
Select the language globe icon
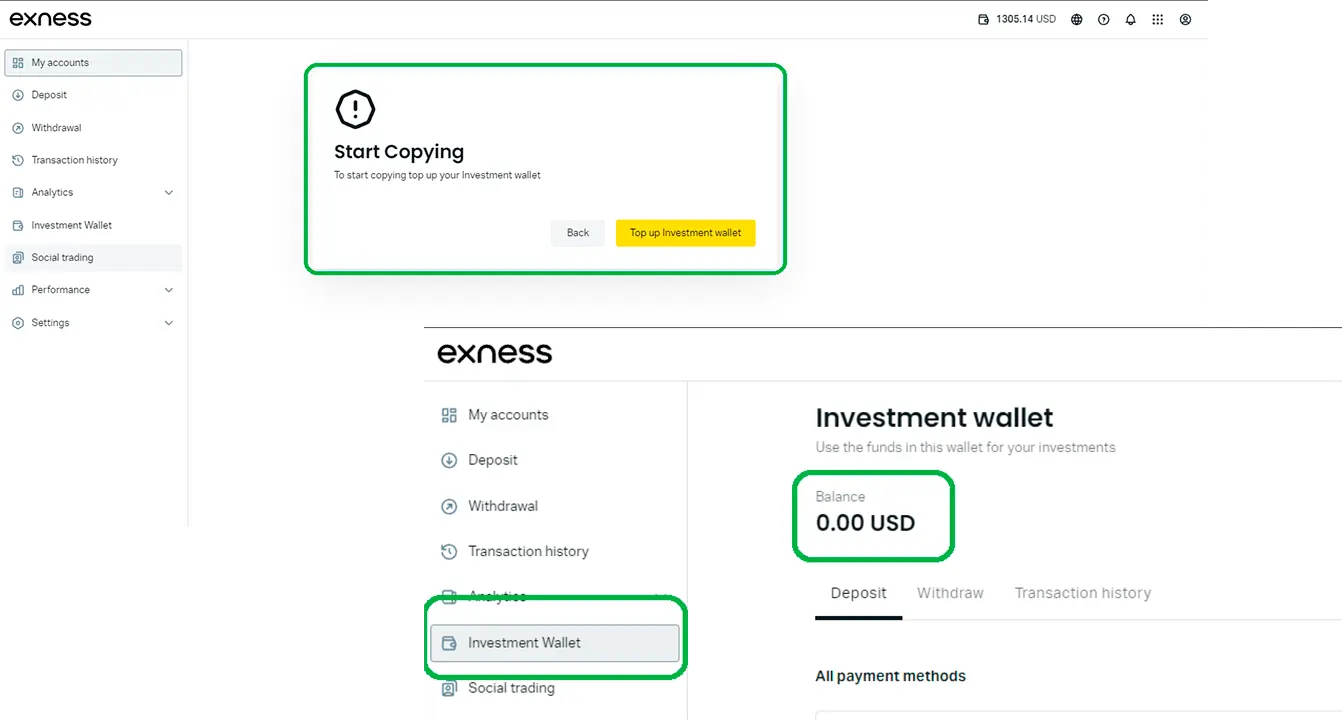[x=1076, y=19]
